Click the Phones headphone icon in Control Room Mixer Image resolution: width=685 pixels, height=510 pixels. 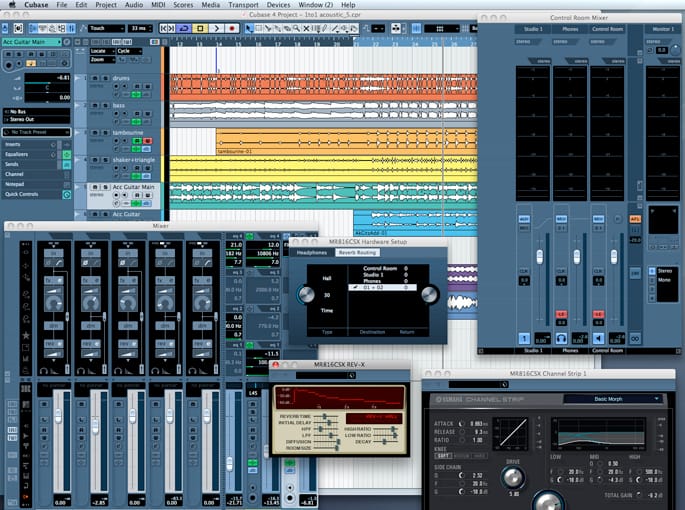coord(561,338)
